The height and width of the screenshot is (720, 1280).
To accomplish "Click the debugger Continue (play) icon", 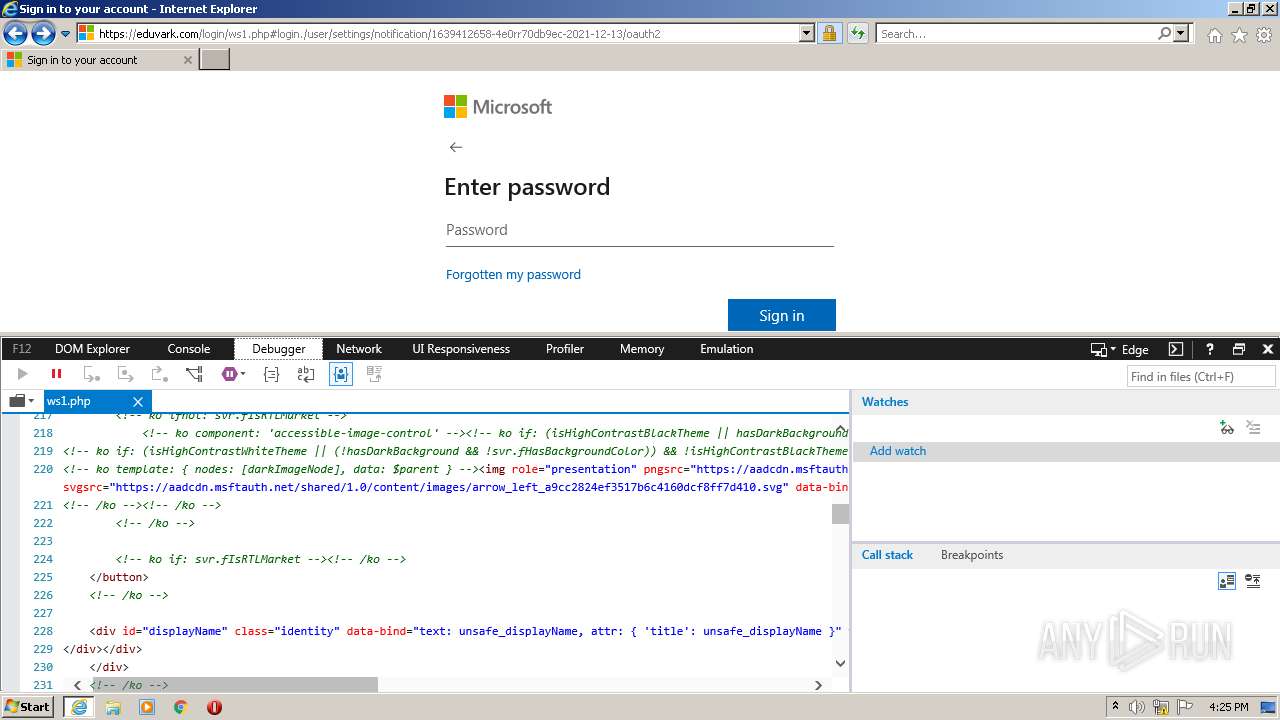I will coord(23,374).
